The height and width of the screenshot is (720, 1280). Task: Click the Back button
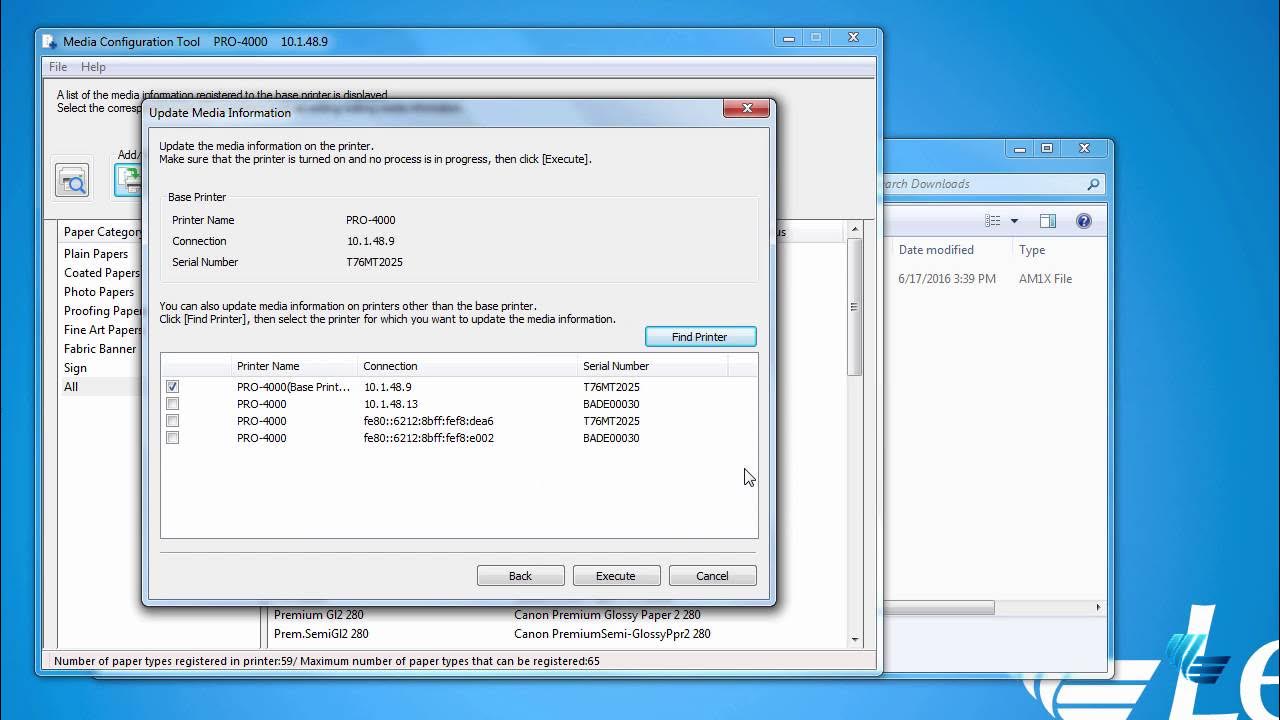[520, 576]
